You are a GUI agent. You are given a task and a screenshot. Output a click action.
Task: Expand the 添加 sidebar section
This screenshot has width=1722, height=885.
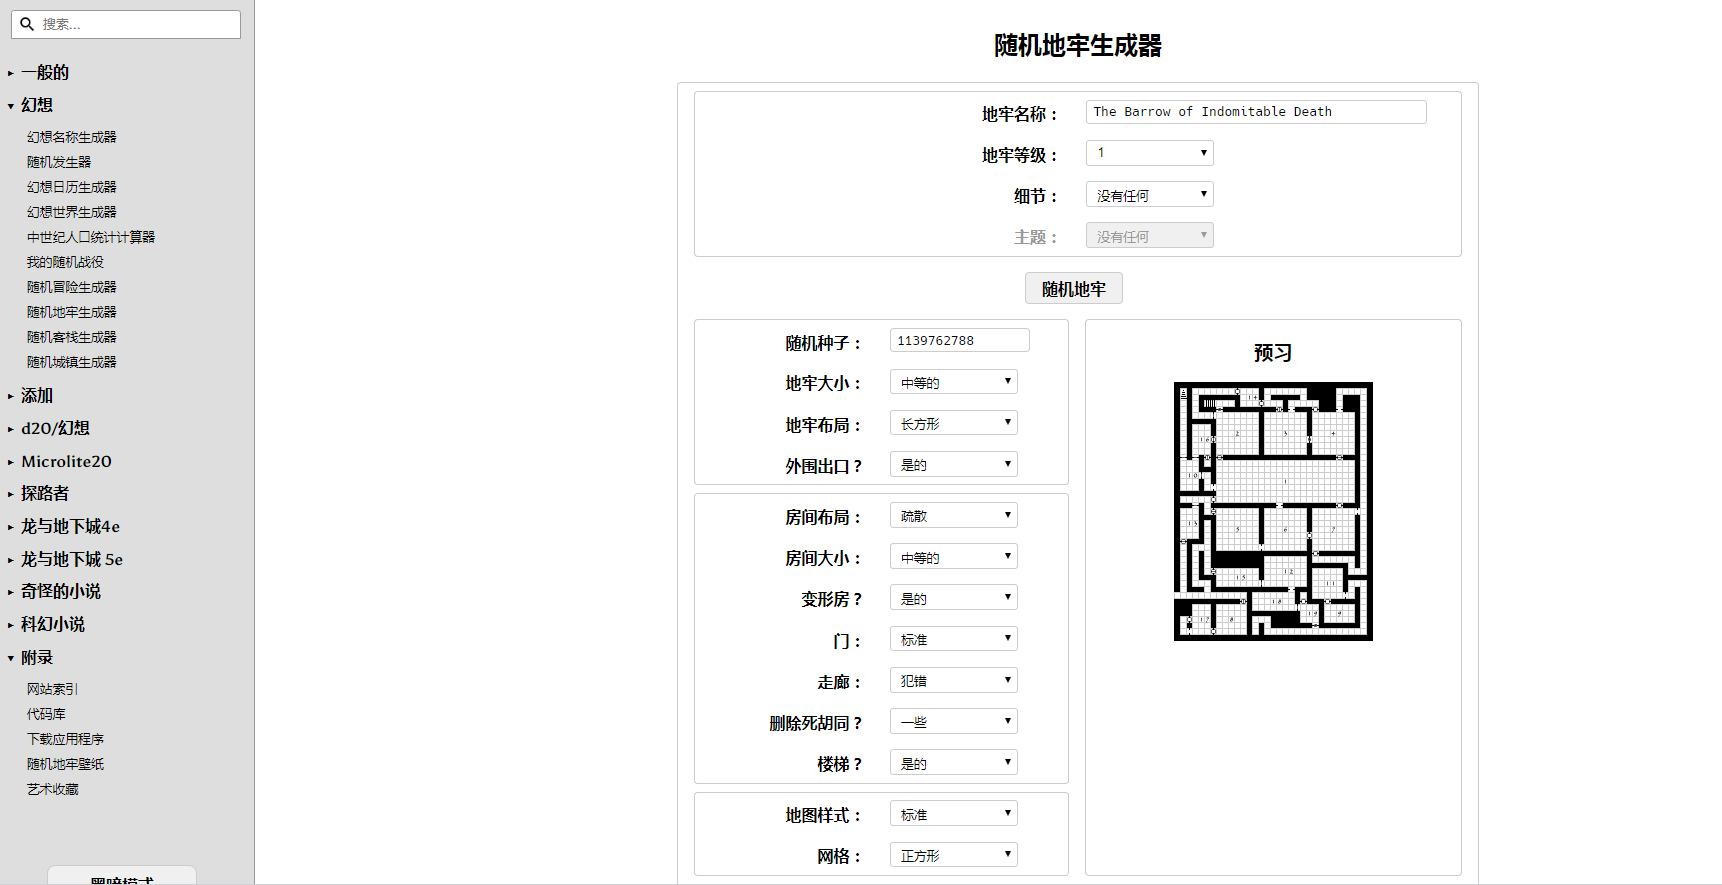click(37, 396)
